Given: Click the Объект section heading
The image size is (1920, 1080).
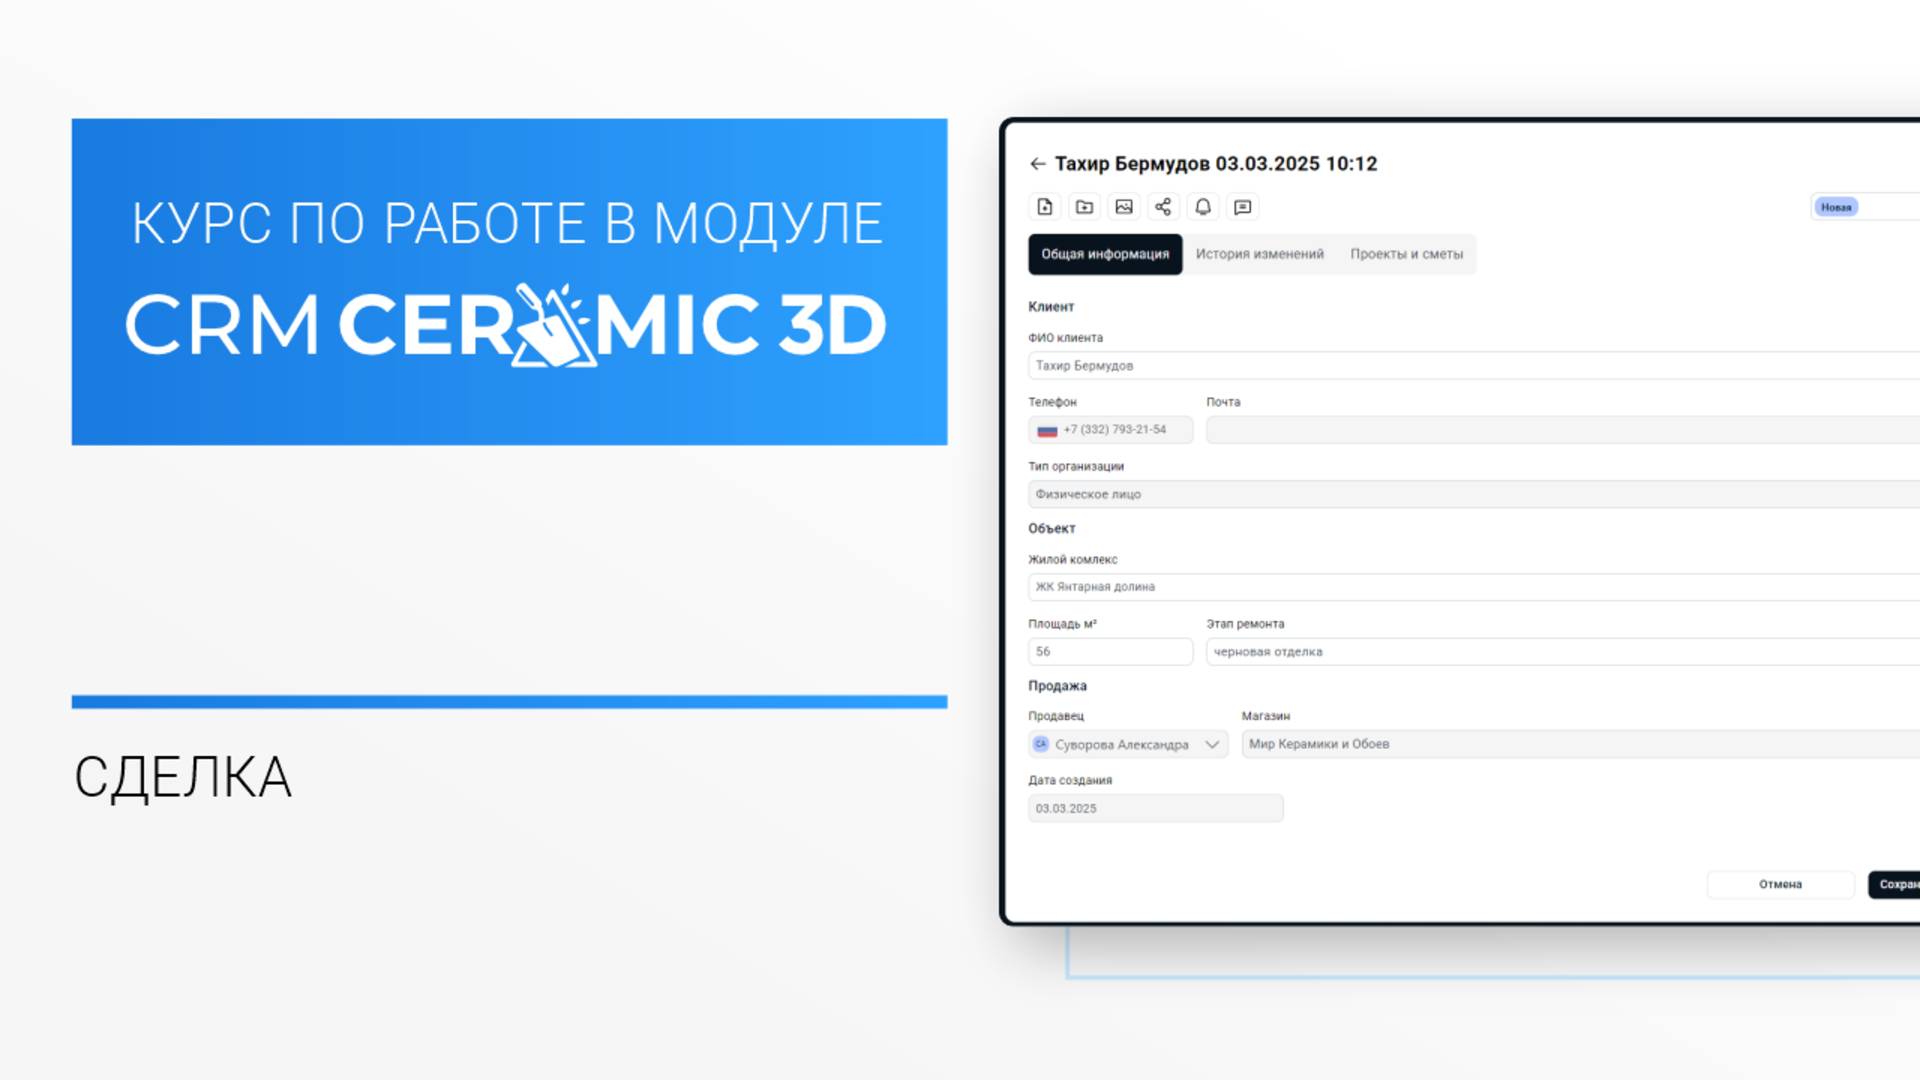Looking at the screenshot, I should point(1052,528).
